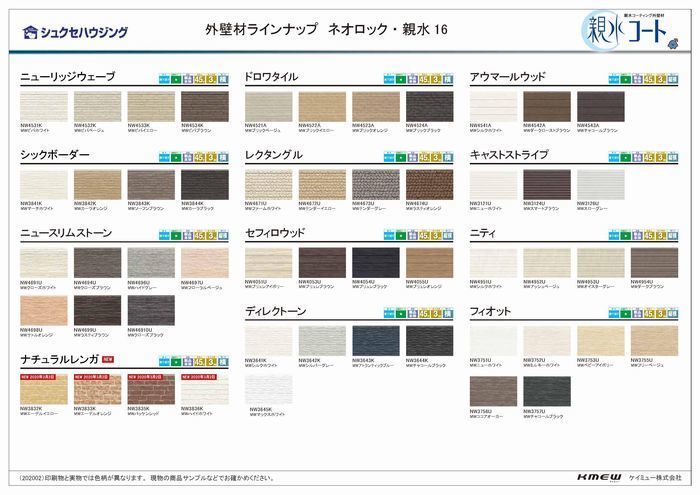Click the KMEW logo in the footer
Screen dimensions: 700x495
pyautogui.click(x=599, y=478)
